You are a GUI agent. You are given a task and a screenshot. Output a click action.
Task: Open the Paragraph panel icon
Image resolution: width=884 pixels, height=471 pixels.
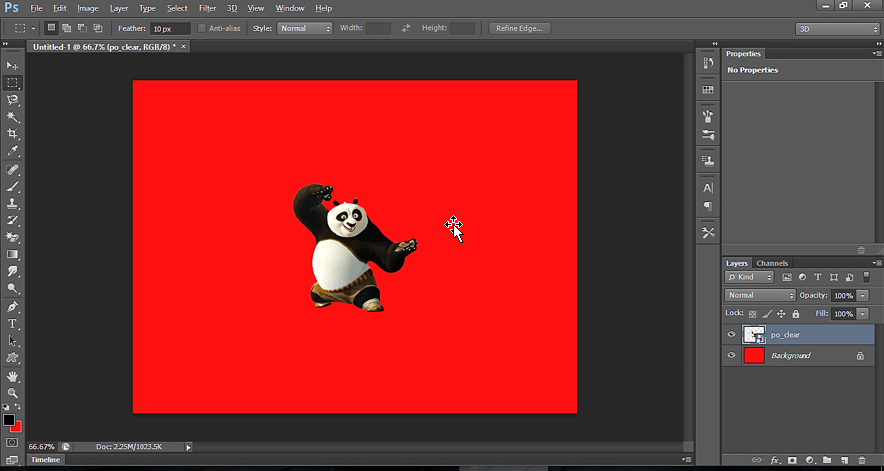point(708,206)
